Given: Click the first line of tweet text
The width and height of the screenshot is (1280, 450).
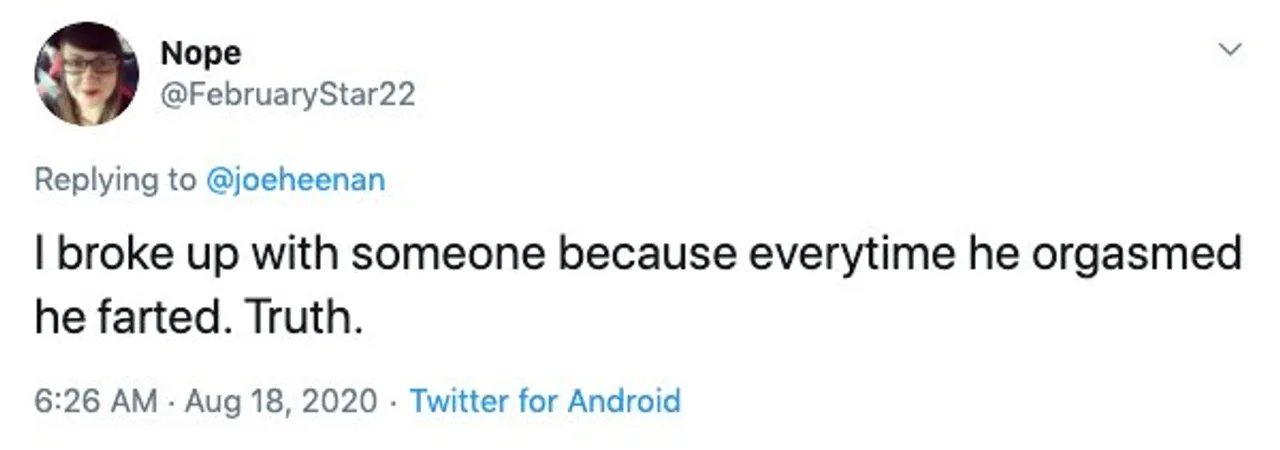Looking at the screenshot, I should (x=637, y=255).
